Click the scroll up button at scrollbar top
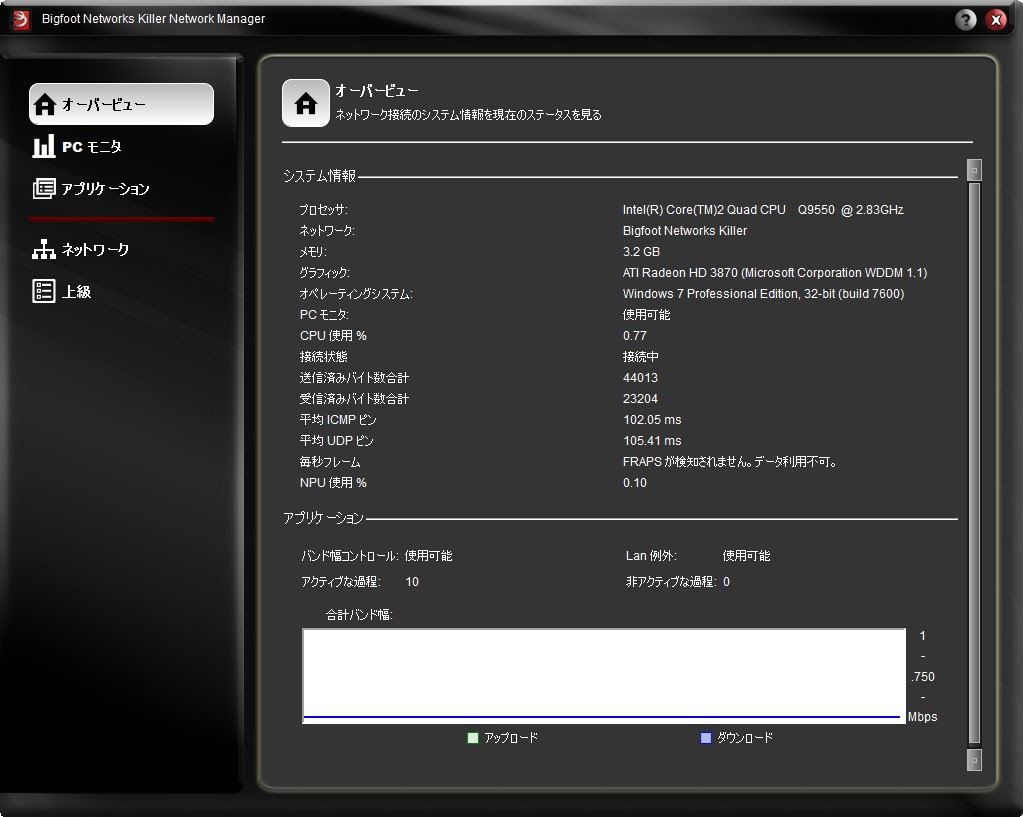Viewport: 1023px width, 817px height. [974, 170]
